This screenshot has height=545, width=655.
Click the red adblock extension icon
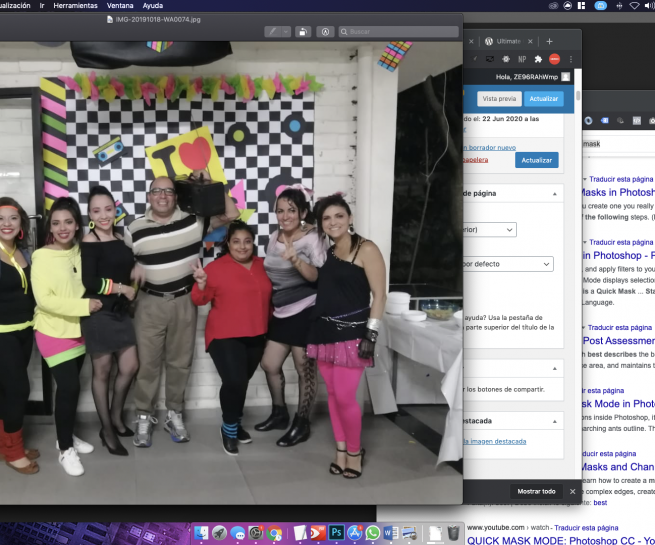click(x=554, y=59)
